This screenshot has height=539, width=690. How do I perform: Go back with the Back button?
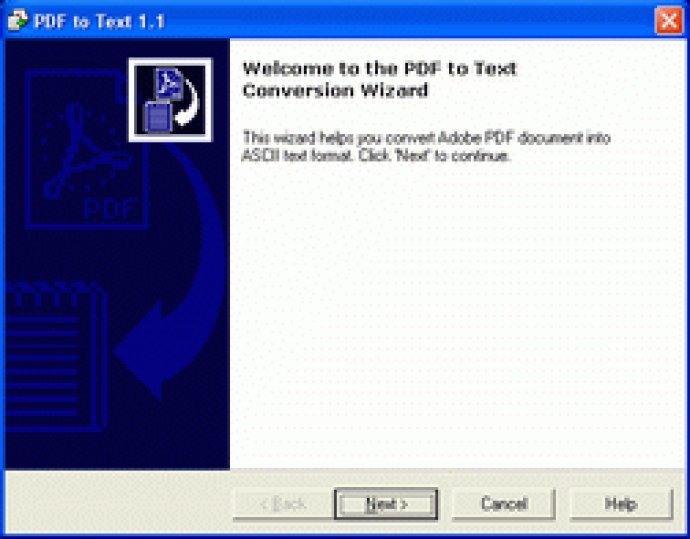point(283,504)
